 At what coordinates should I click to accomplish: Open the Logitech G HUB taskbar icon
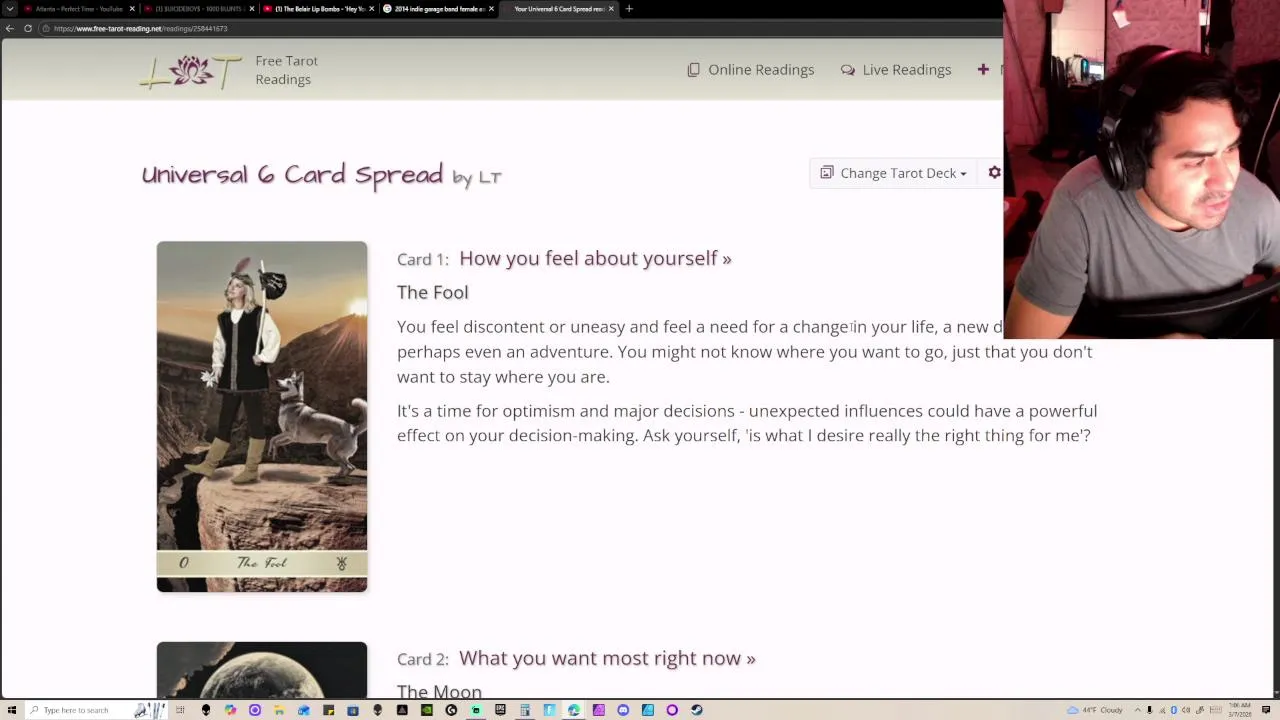coord(451,710)
